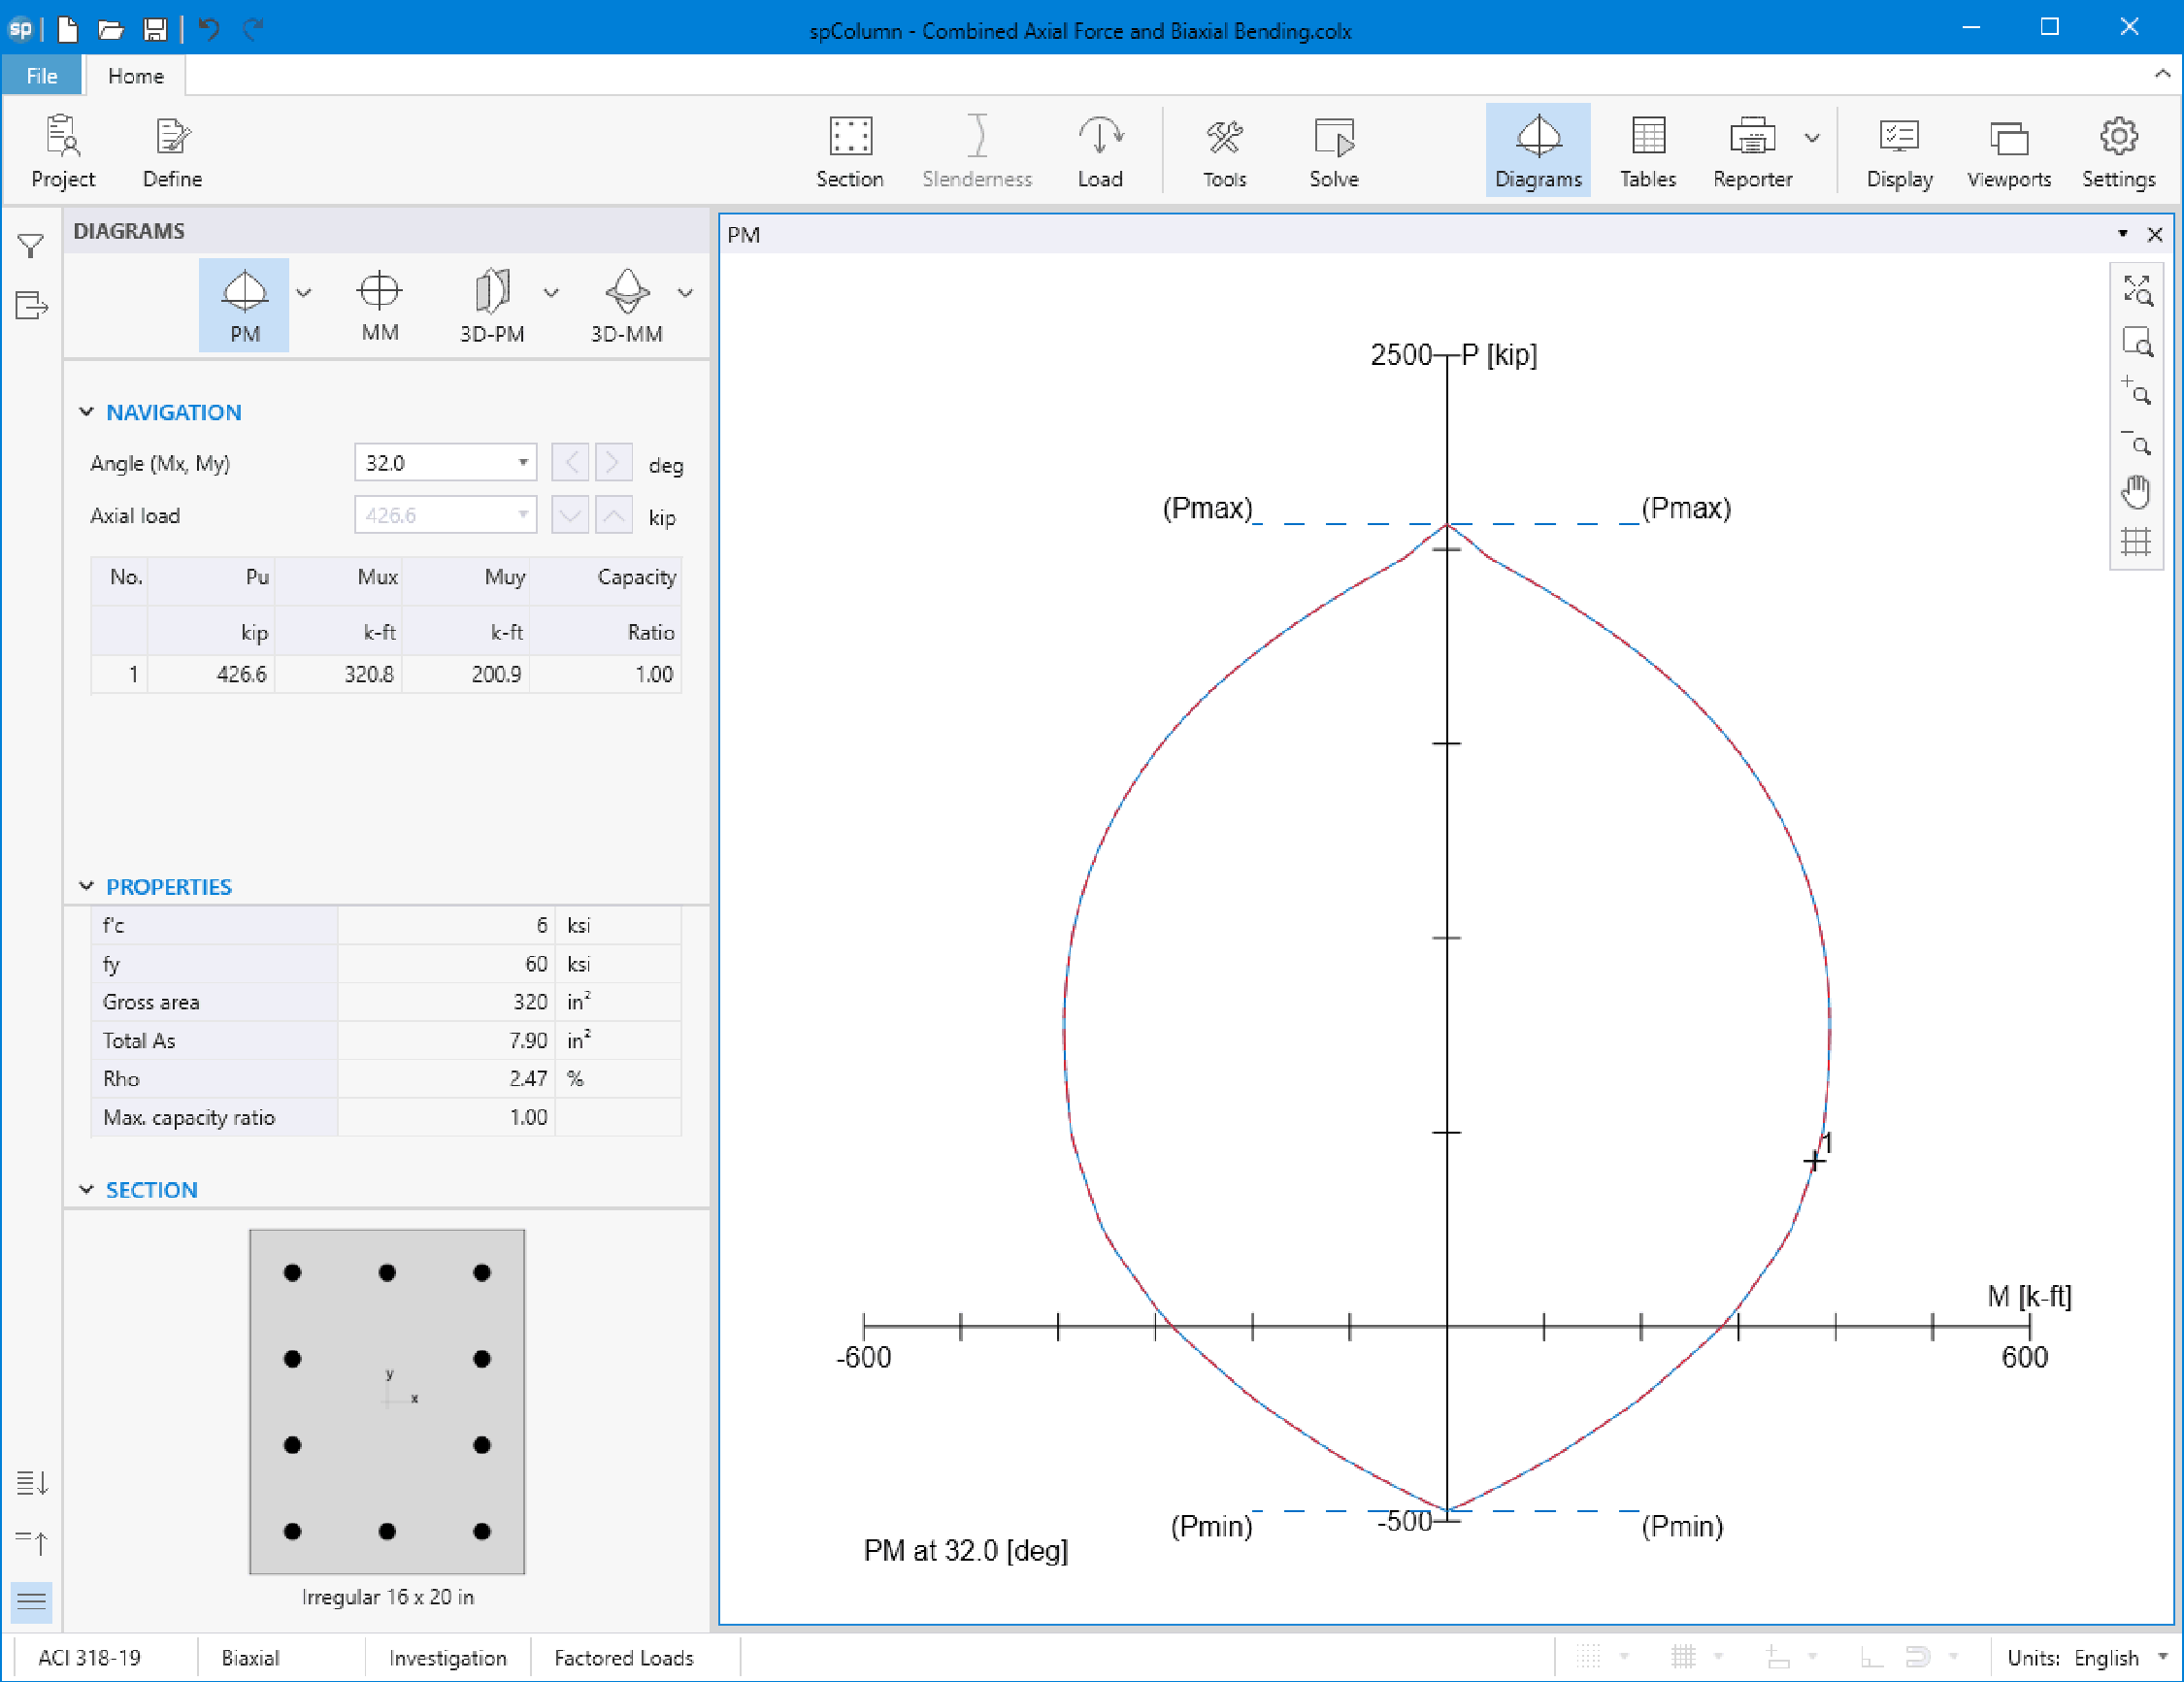Switch to the File tab
Screen dimensions: 2184x1682
[41, 75]
